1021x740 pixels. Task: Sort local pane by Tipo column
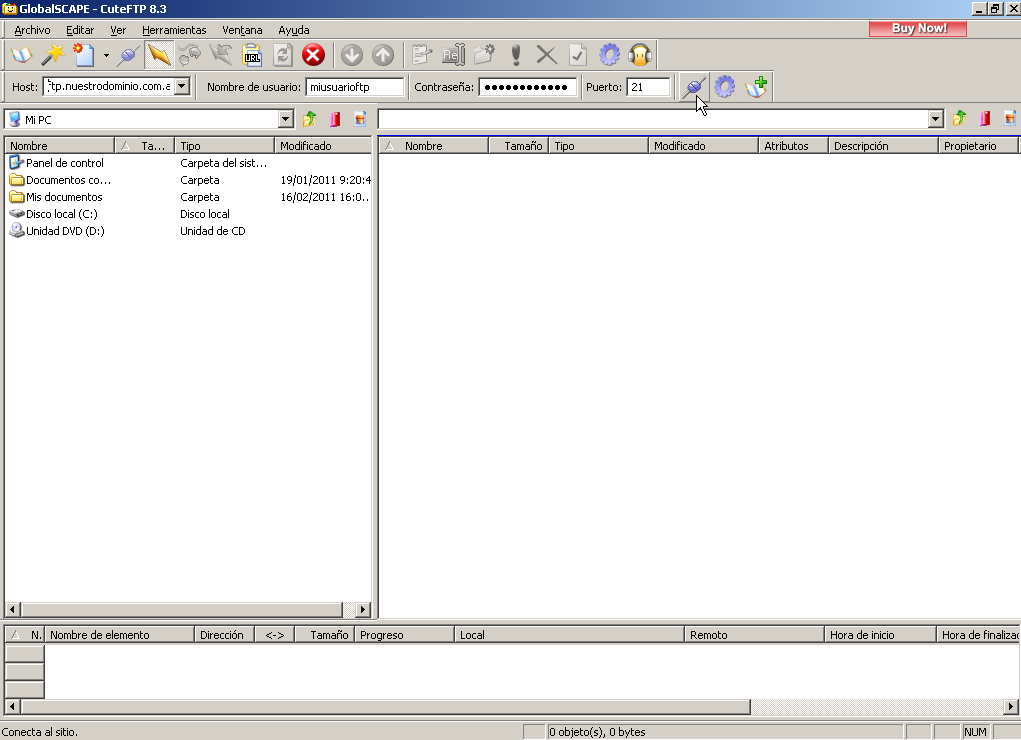(225, 145)
